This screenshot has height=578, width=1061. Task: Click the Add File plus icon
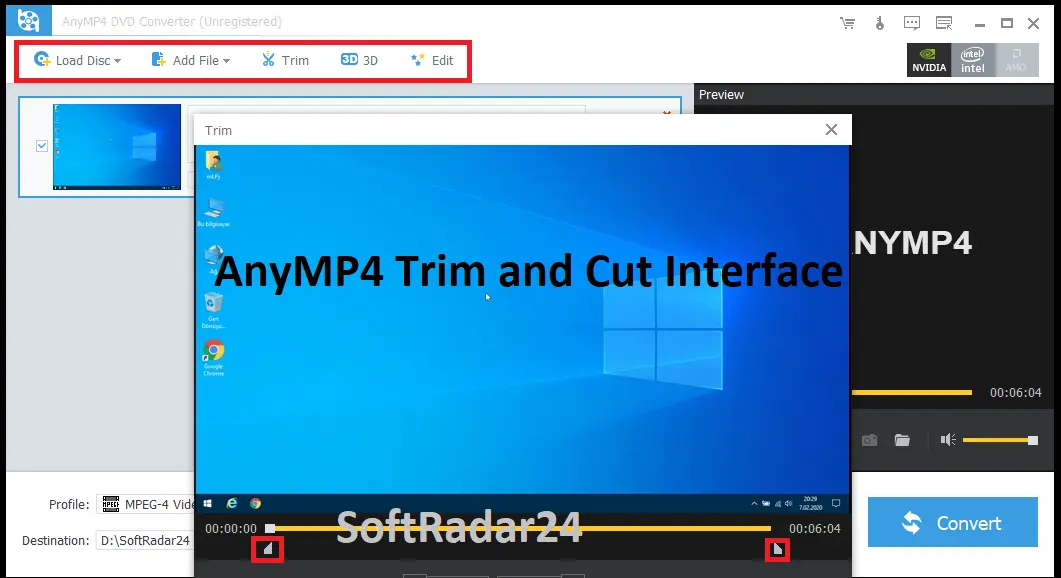158,60
